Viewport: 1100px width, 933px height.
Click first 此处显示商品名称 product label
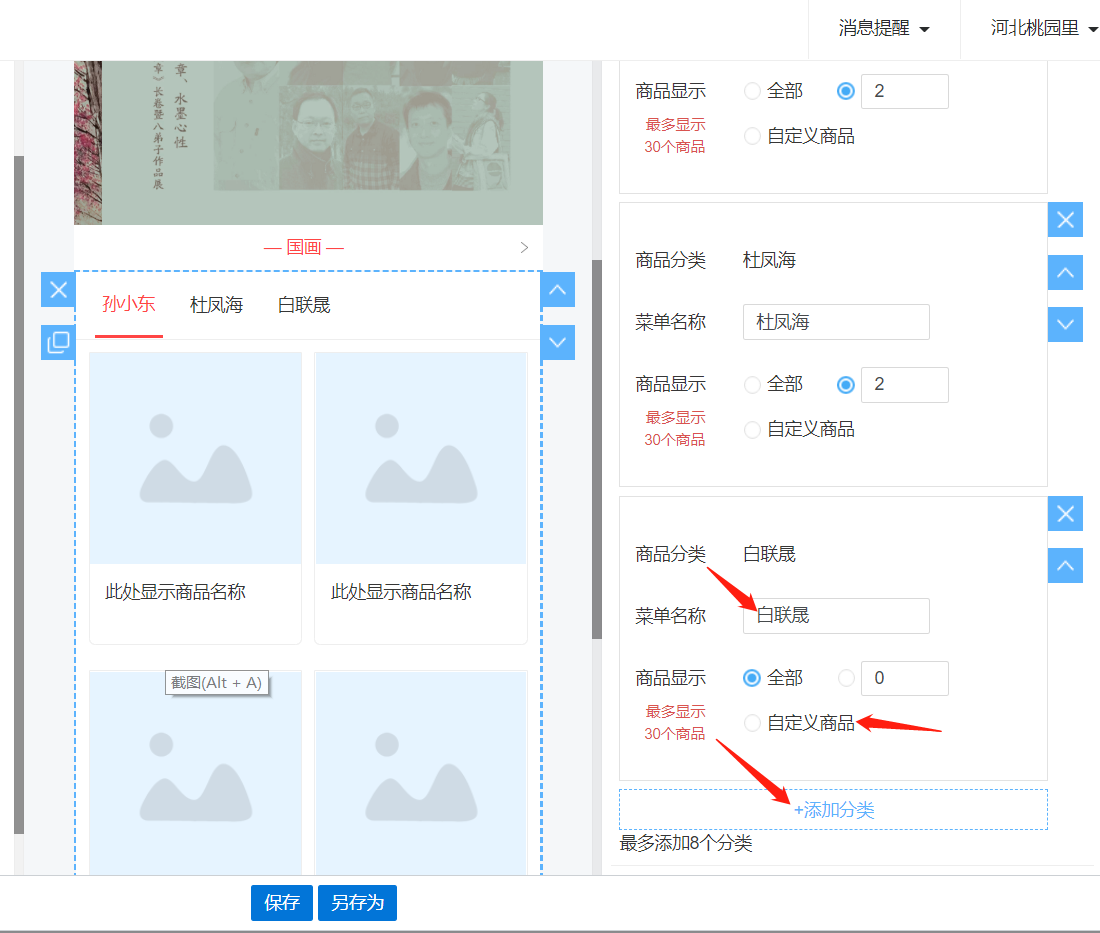point(175,592)
